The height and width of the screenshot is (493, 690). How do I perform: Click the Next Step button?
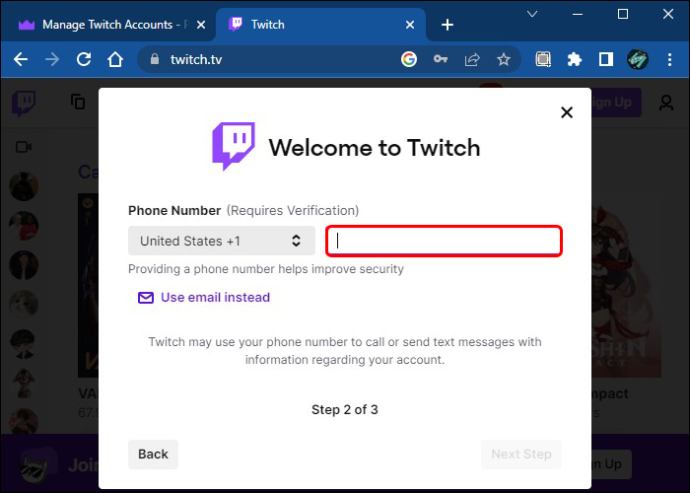pos(521,454)
